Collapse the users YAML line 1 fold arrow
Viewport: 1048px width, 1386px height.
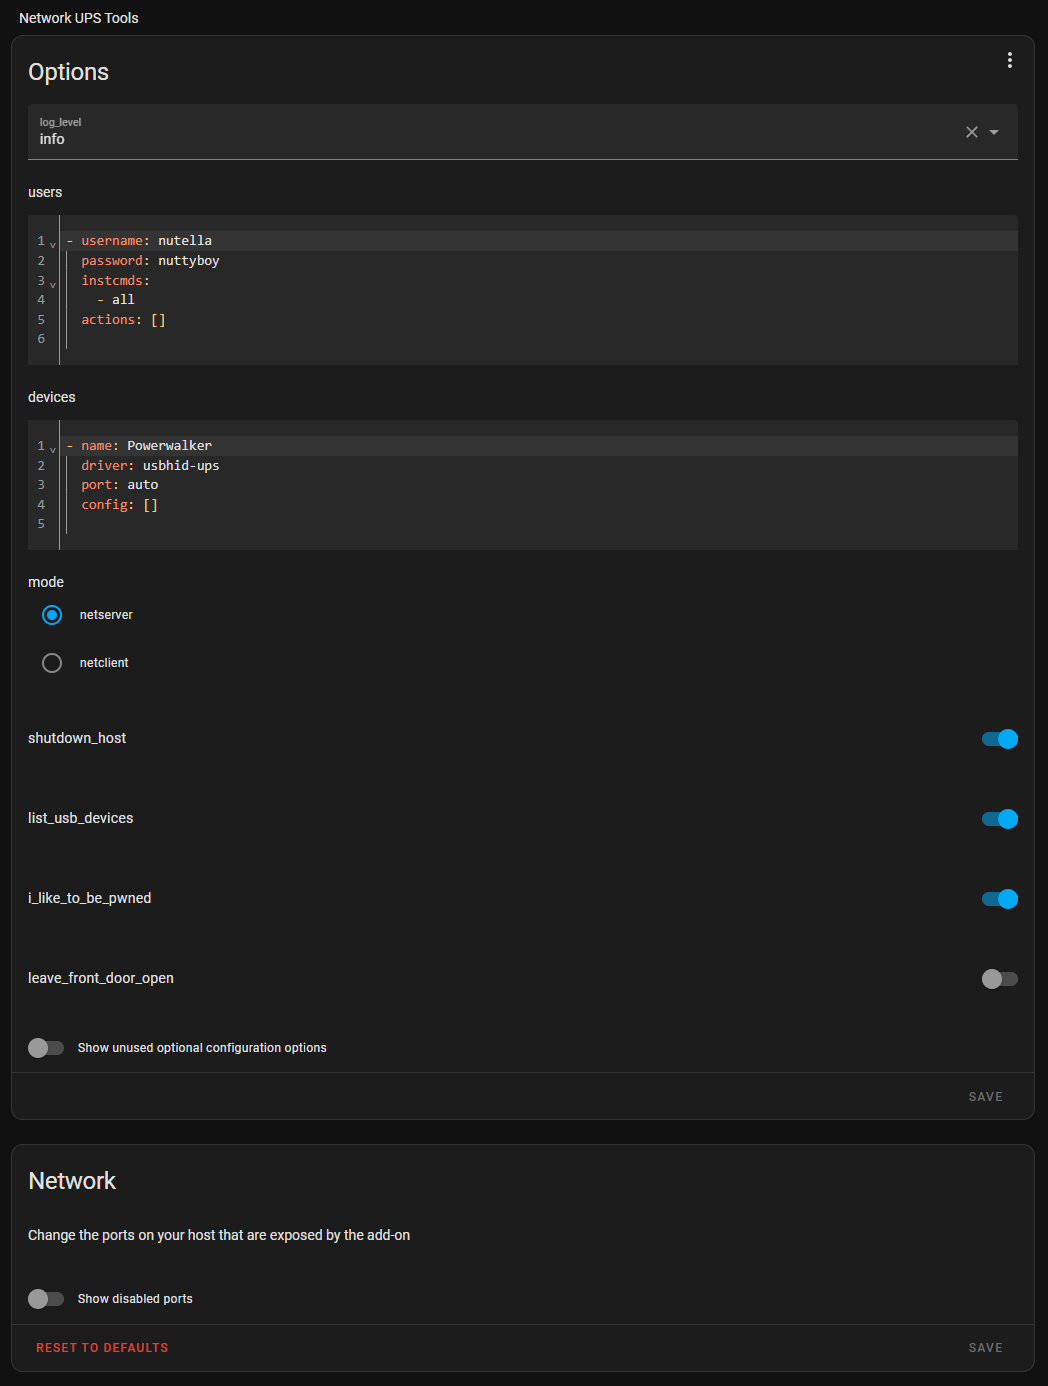(x=53, y=245)
